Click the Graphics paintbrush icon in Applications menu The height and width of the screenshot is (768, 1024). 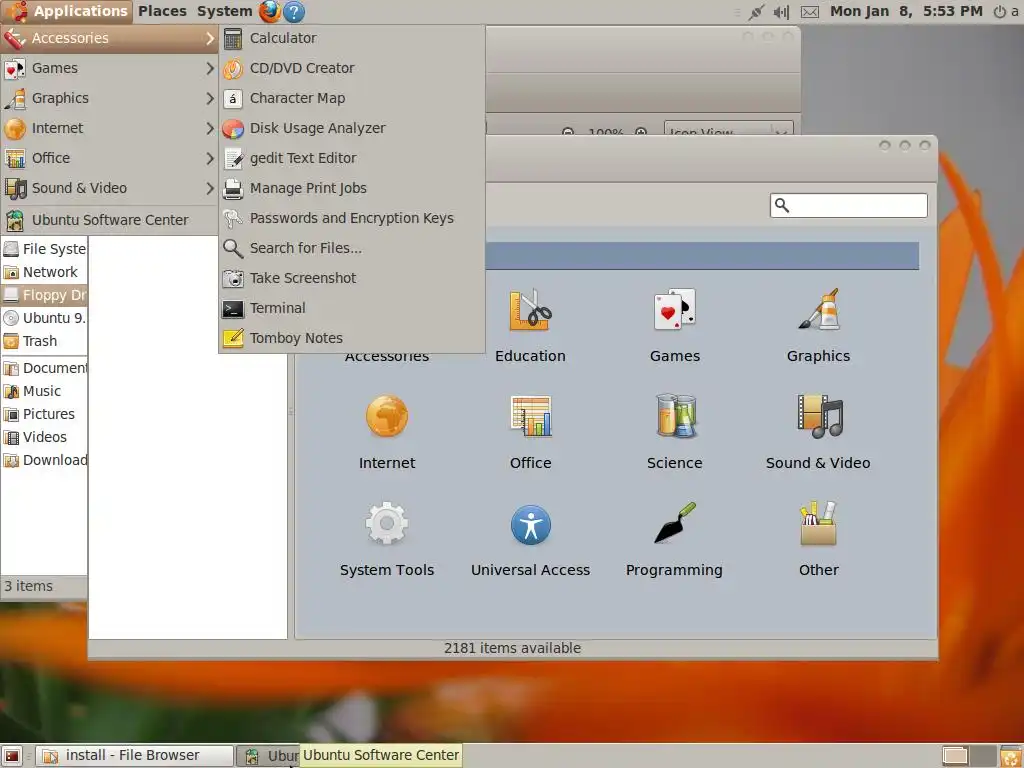[x=14, y=98]
